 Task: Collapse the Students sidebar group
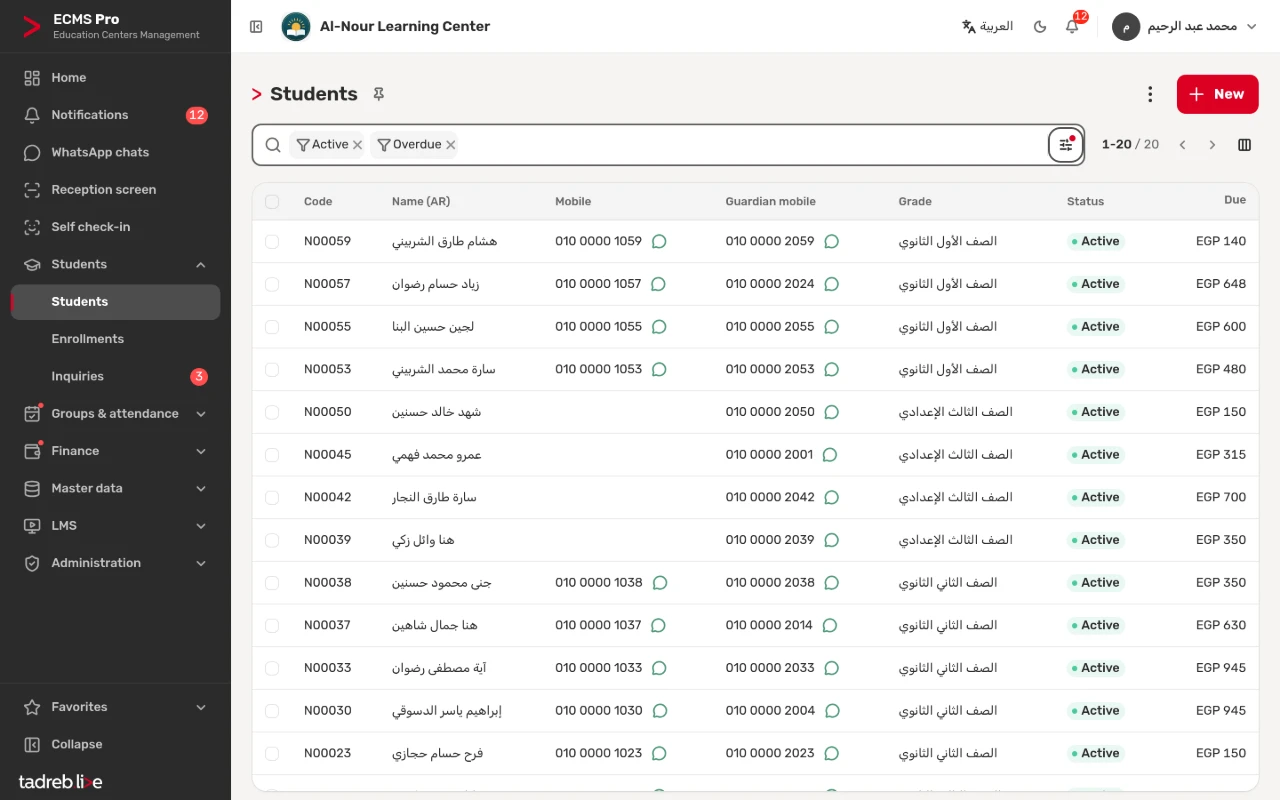pos(115,264)
